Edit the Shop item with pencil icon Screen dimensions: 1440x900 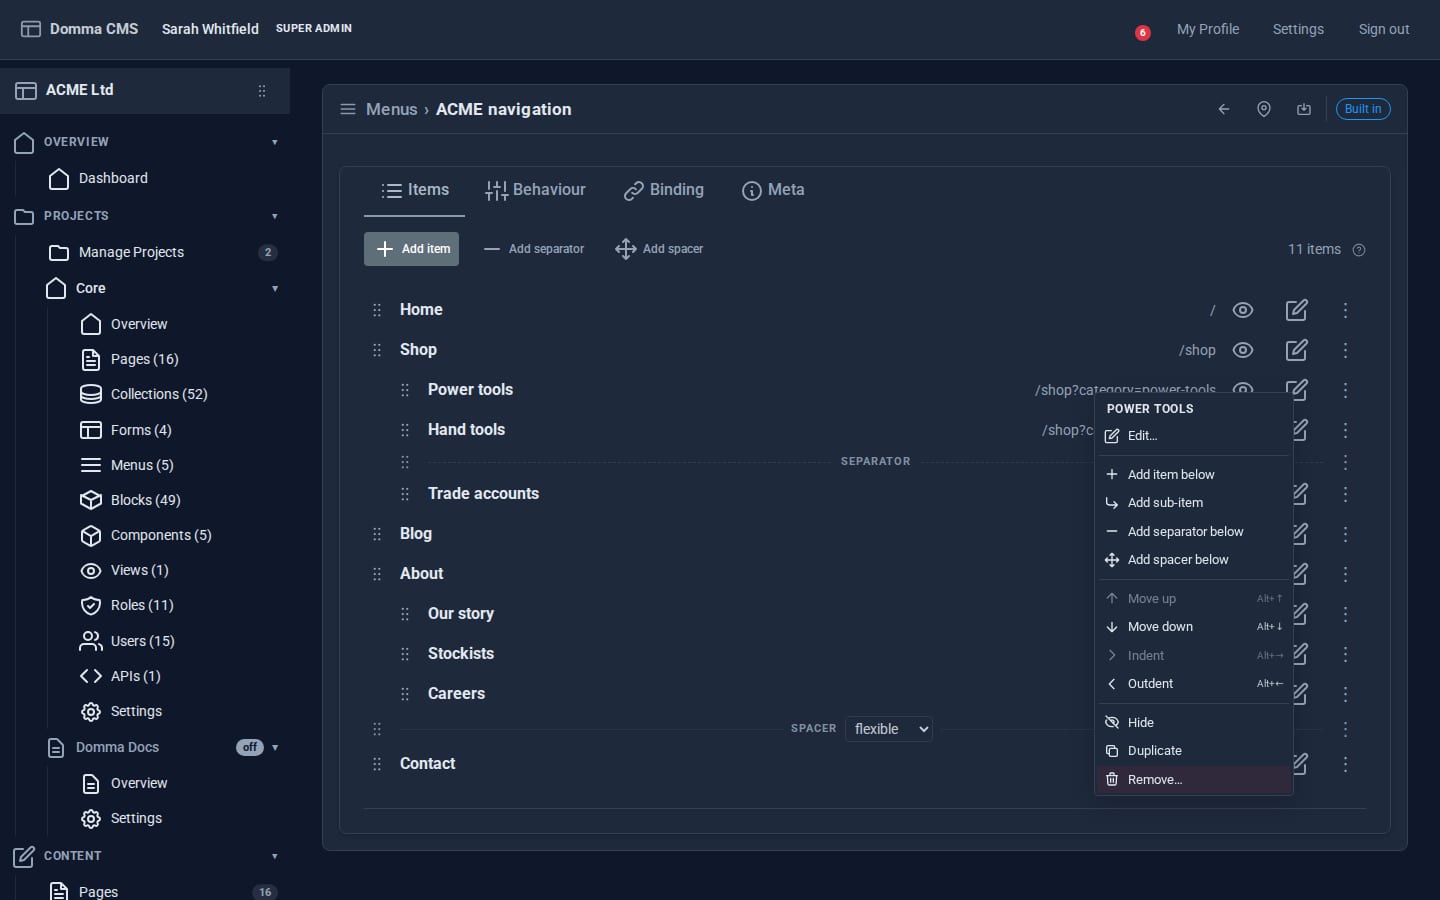point(1296,350)
